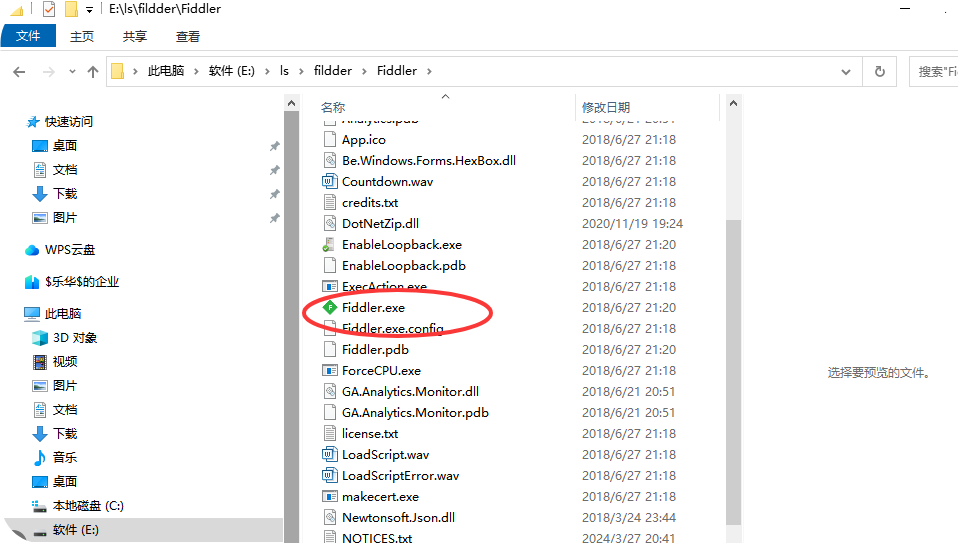Select the Countdown.wav file icon

pyautogui.click(x=330, y=181)
